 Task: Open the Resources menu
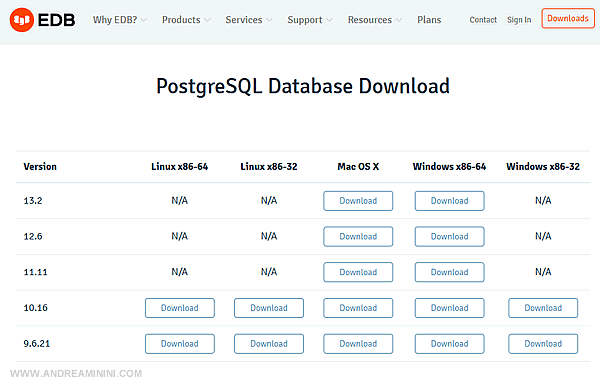pyautogui.click(x=370, y=20)
